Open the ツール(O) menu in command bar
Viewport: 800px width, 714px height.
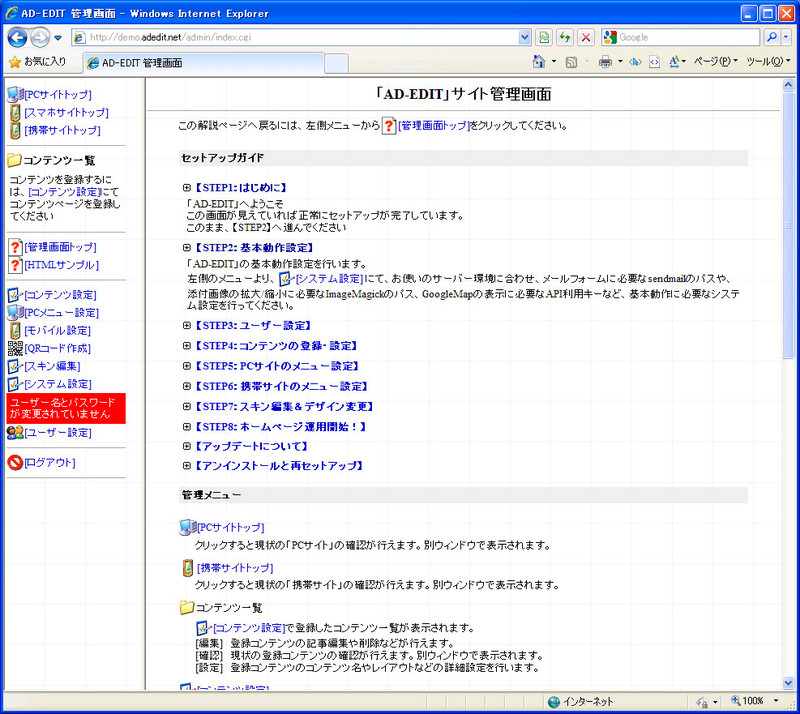point(768,62)
